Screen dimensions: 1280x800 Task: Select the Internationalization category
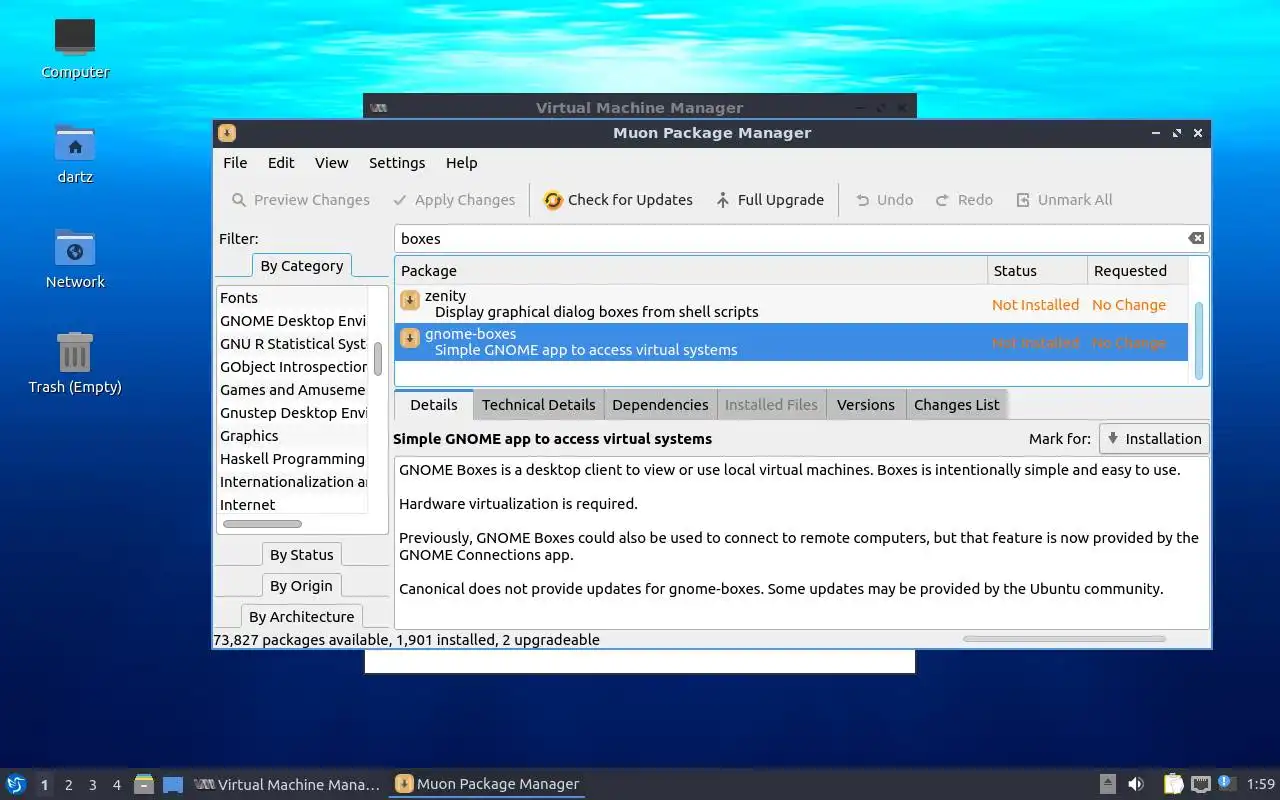click(292, 482)
